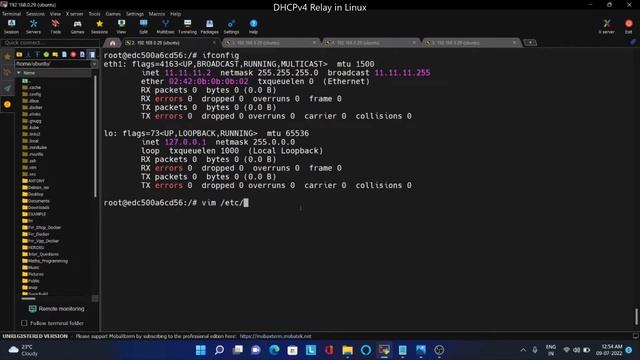Open the Help menu
Image resolution: width=640 pixels, height=360 pixels.
point(176,14)
